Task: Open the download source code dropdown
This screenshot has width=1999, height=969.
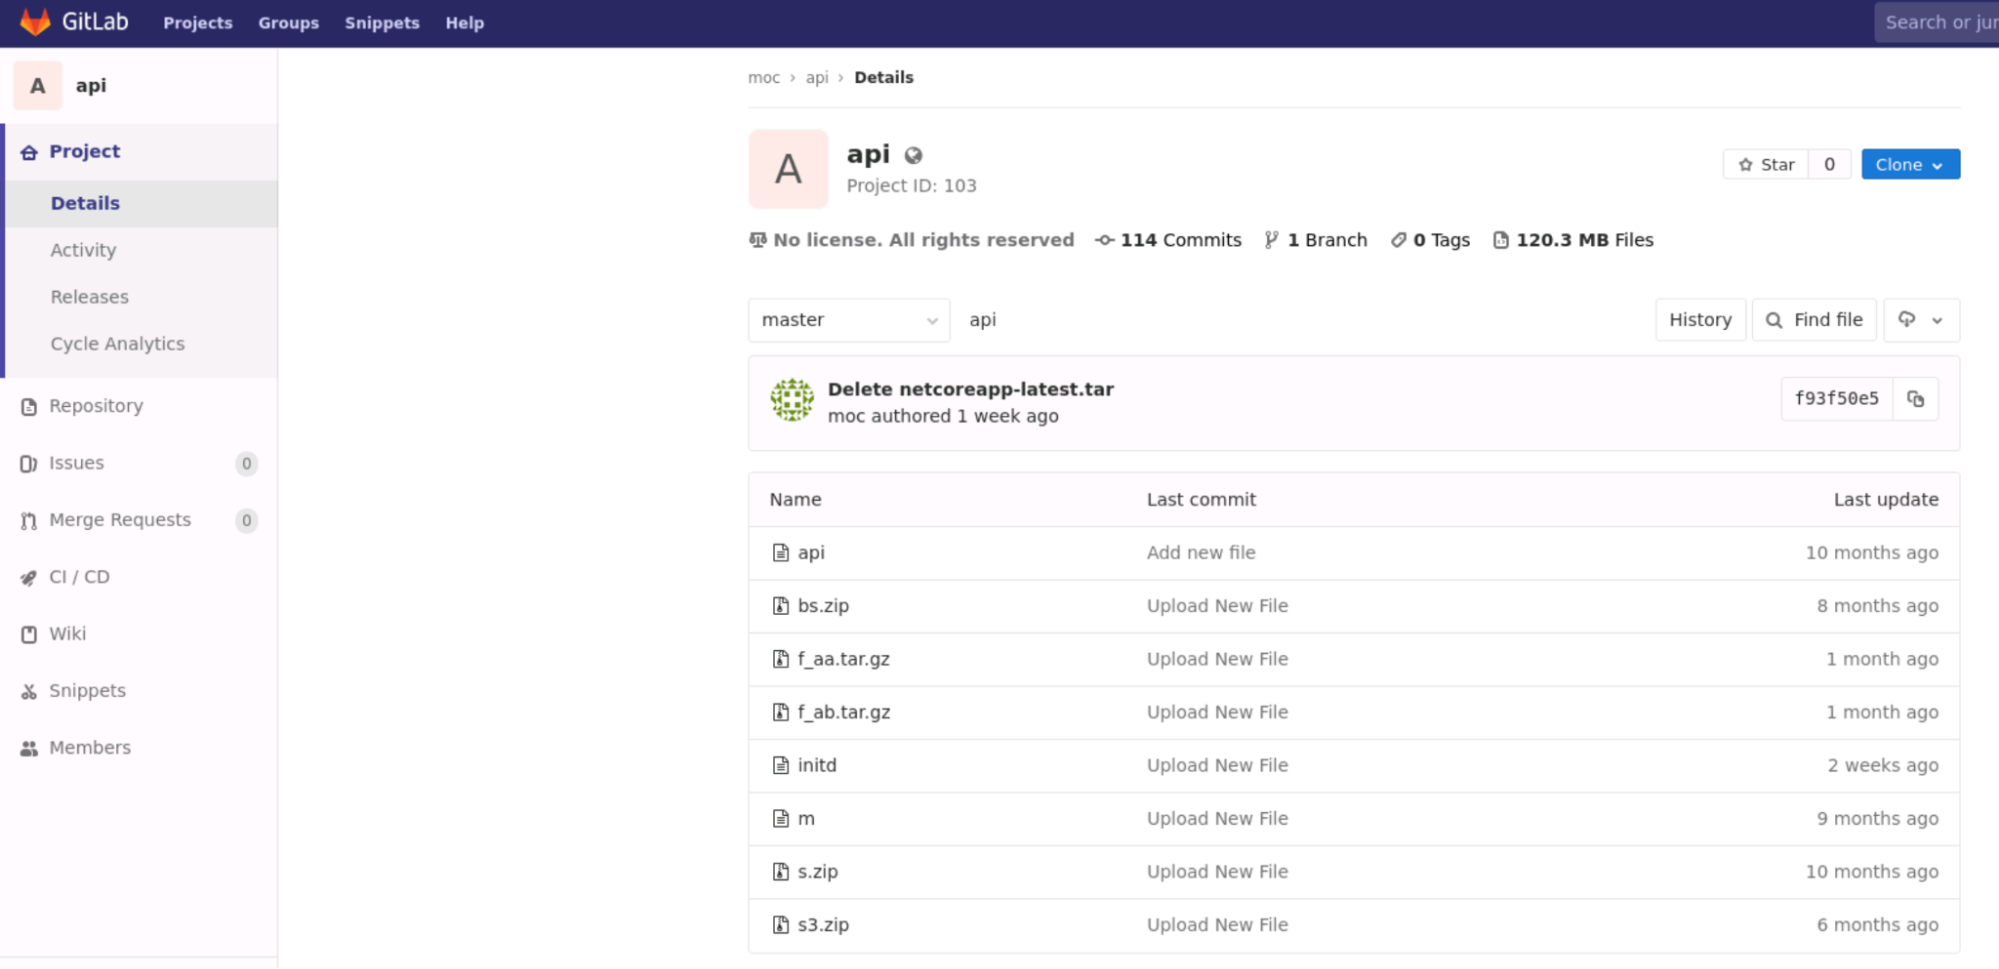Action: point(1921,320)
